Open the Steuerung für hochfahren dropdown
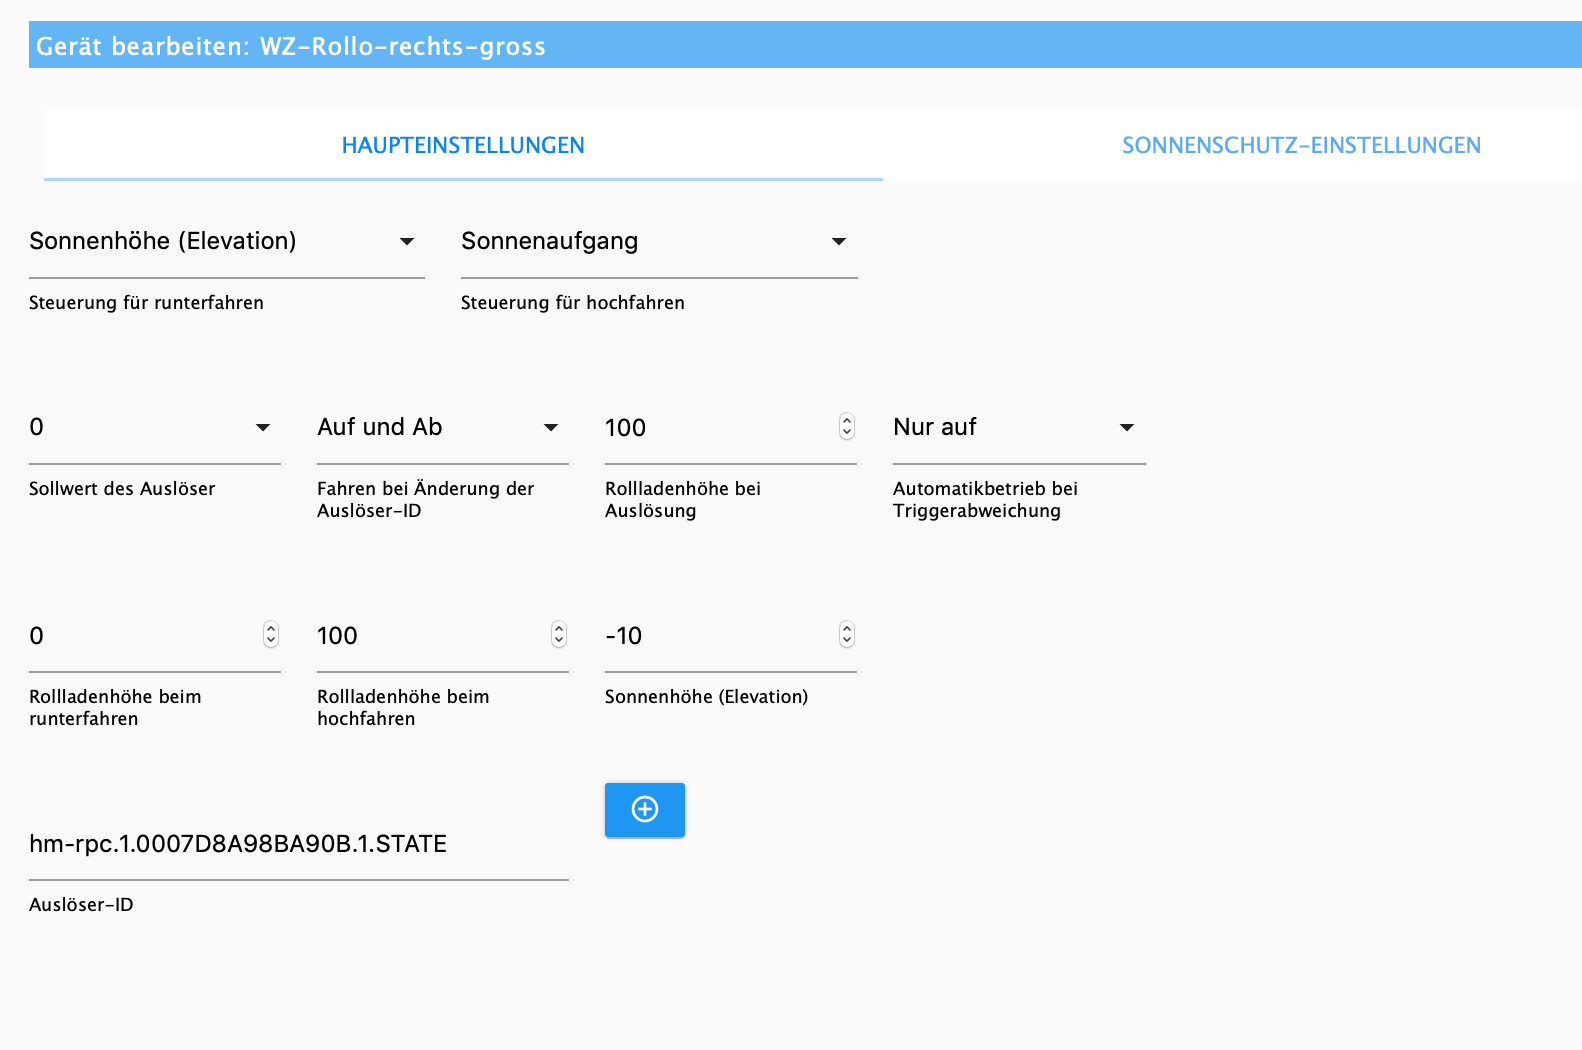 [659, 241]
